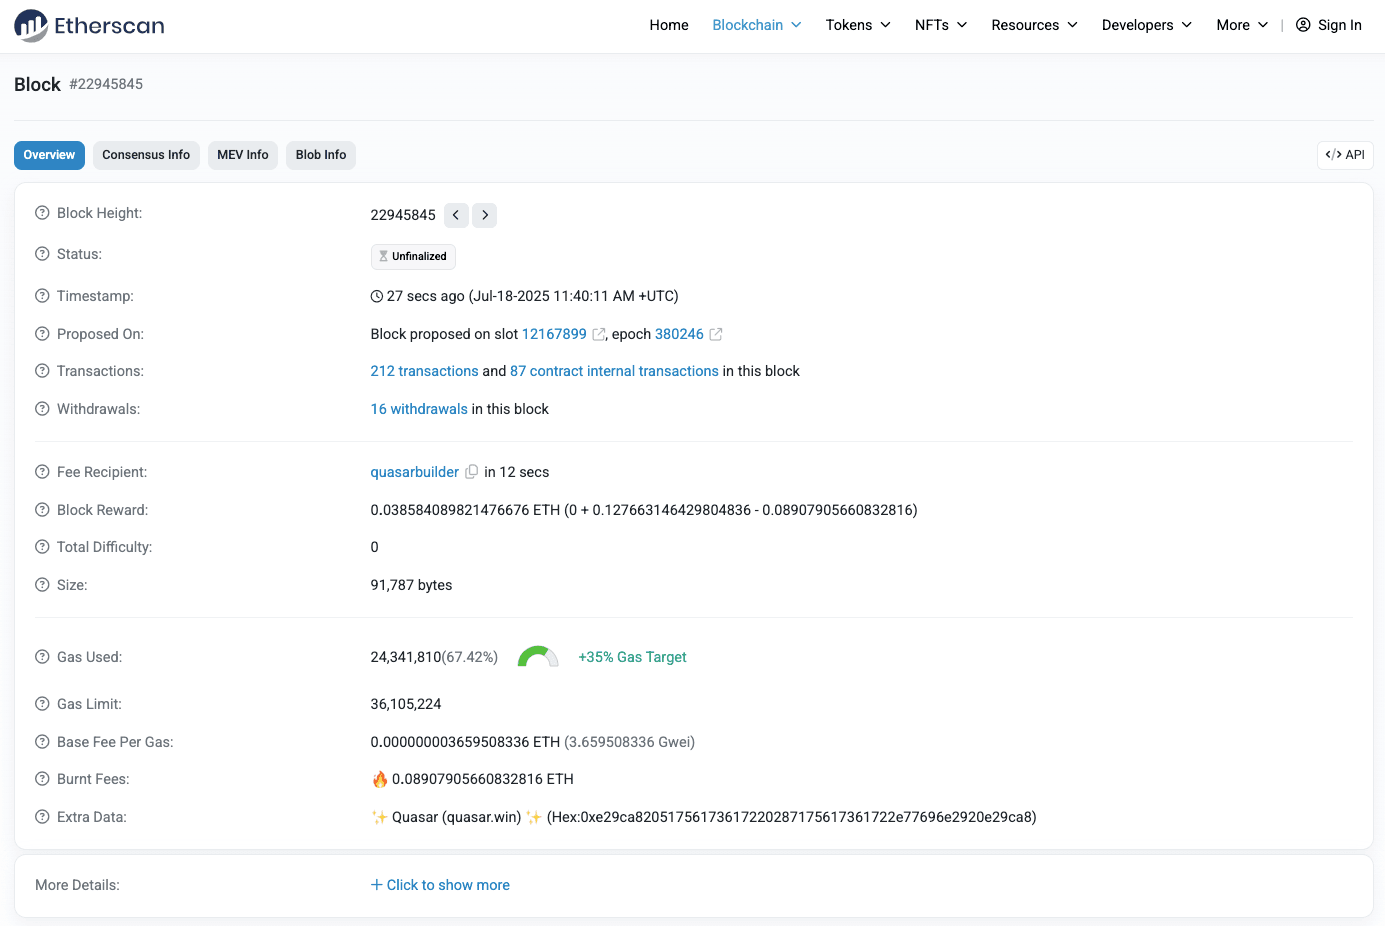Click the API button
This screenshot has width=1385, height=926.
[1345, 155]
